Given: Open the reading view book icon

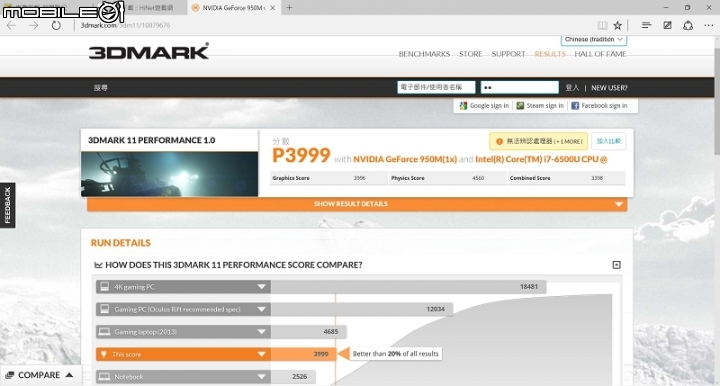Looking at the screenshot, I should click(602, 25).
